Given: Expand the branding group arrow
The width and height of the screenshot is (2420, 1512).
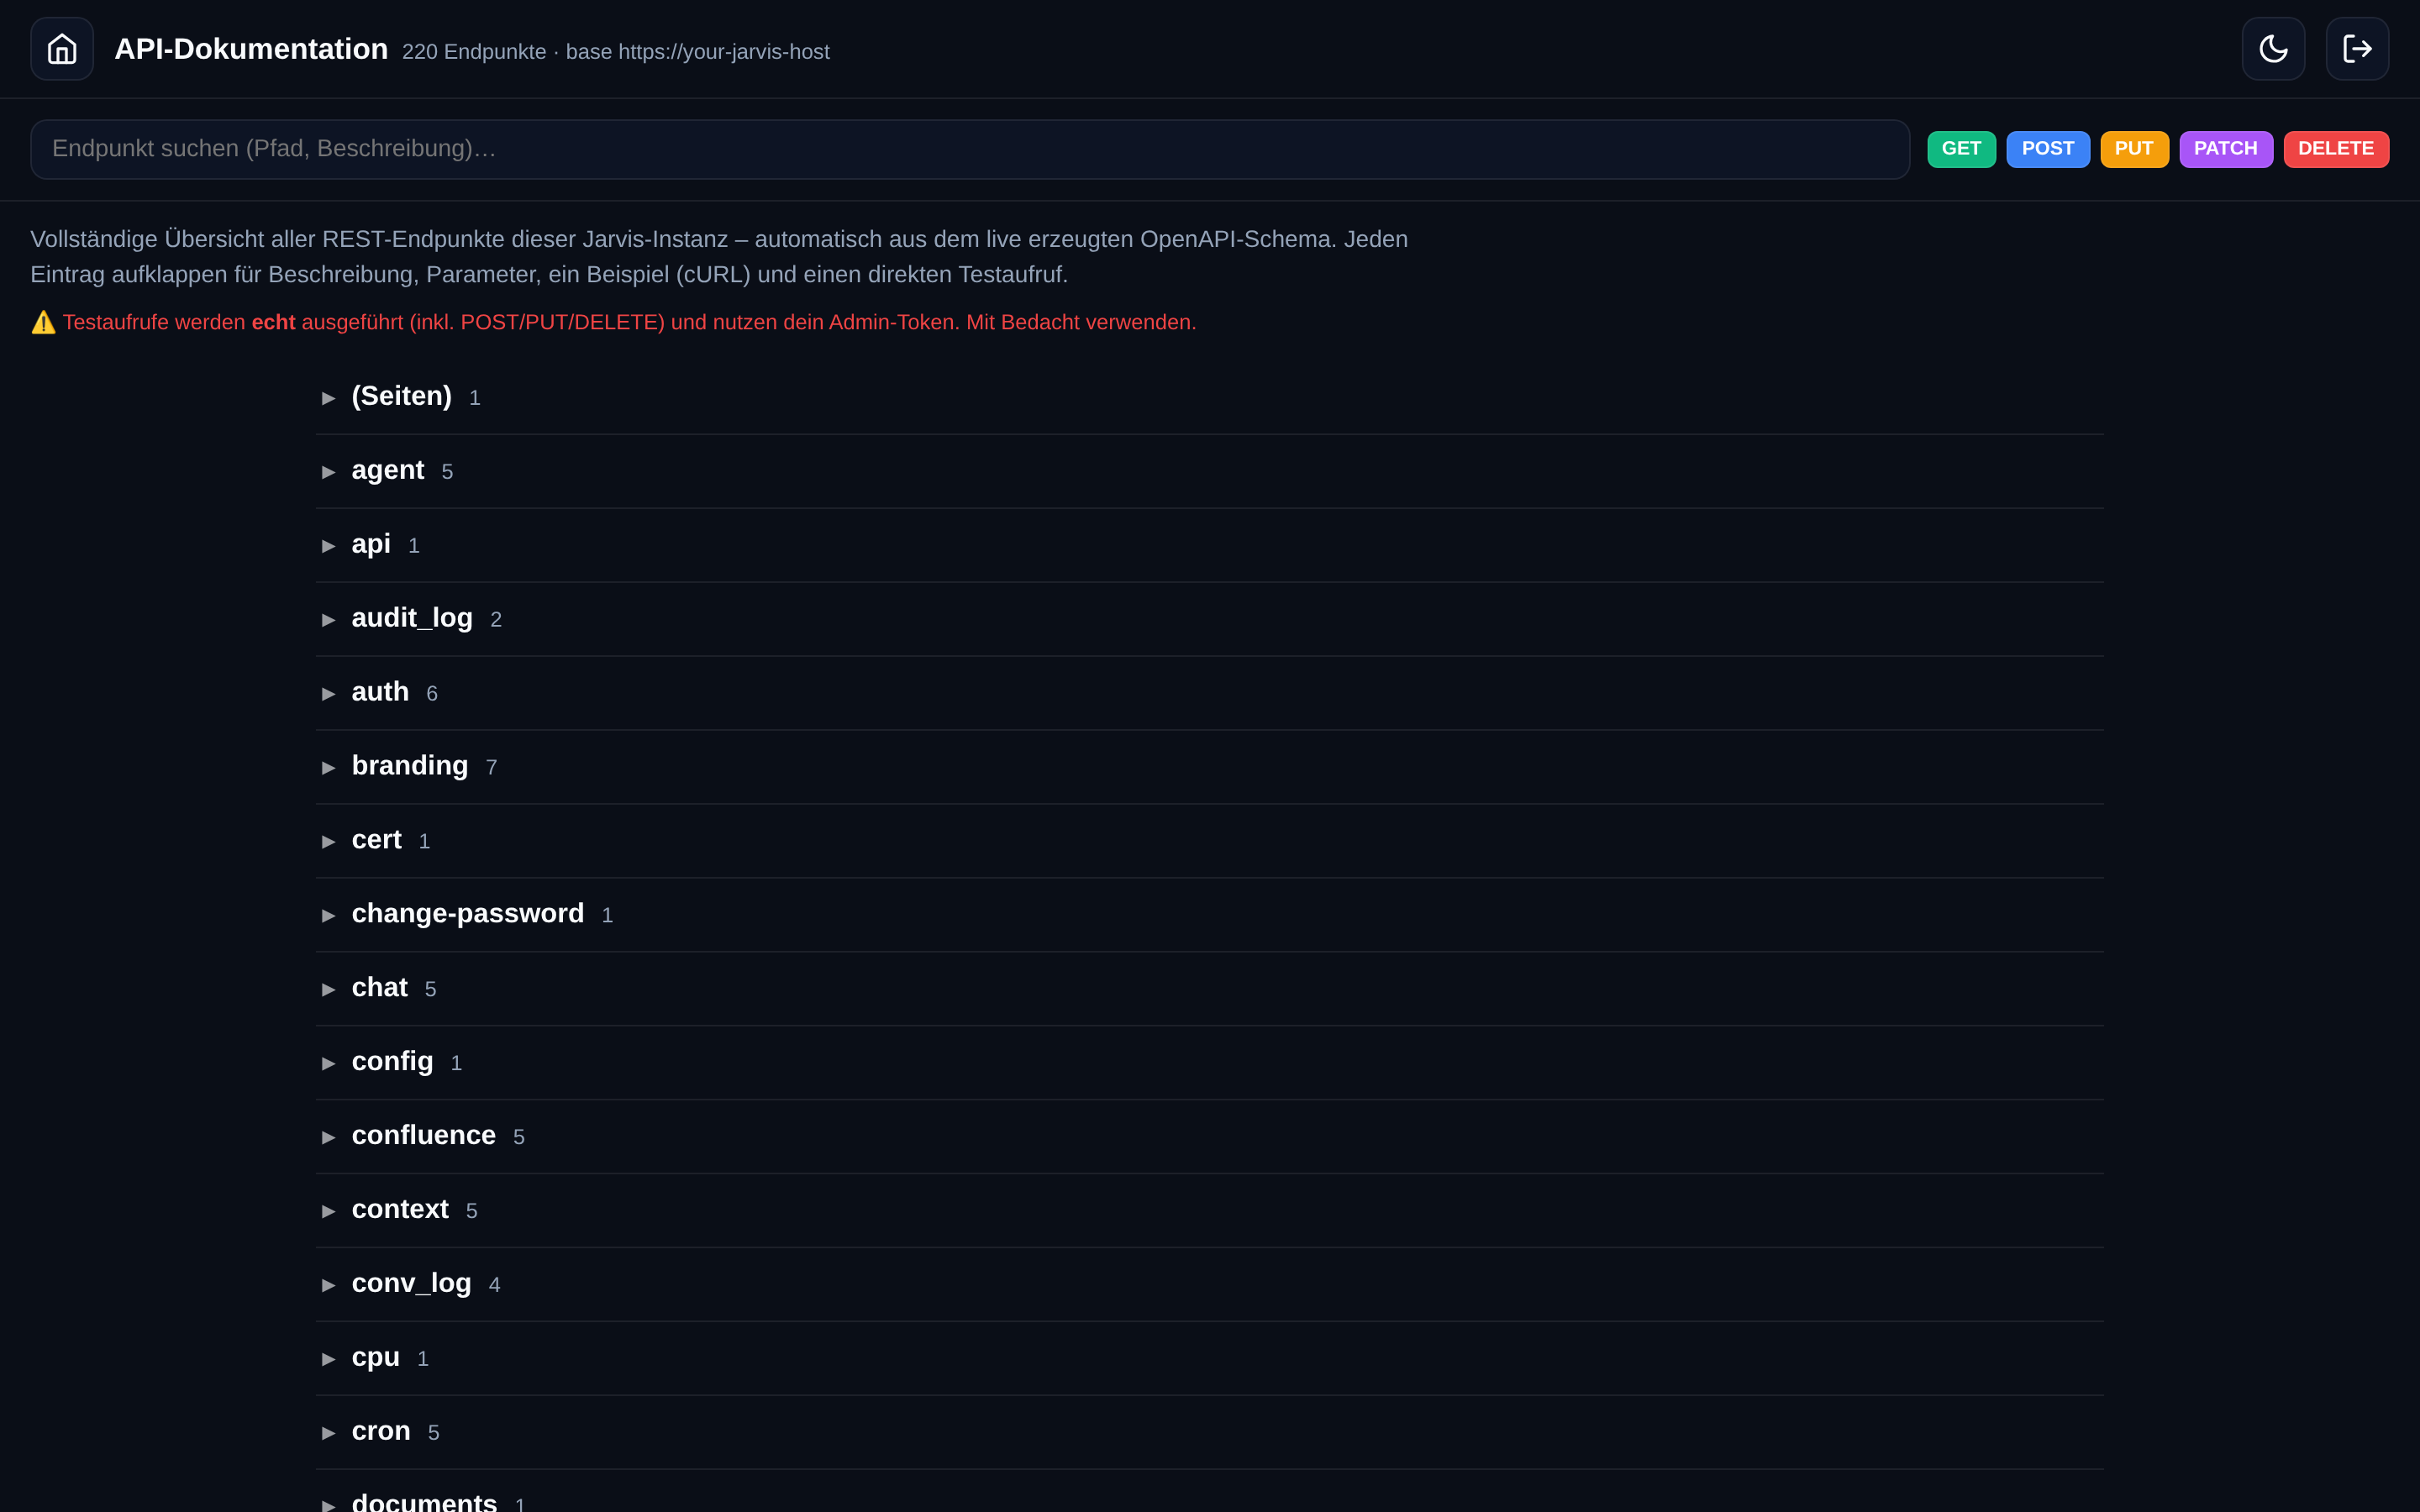Looking at the screenshot, I should [328, 768].
